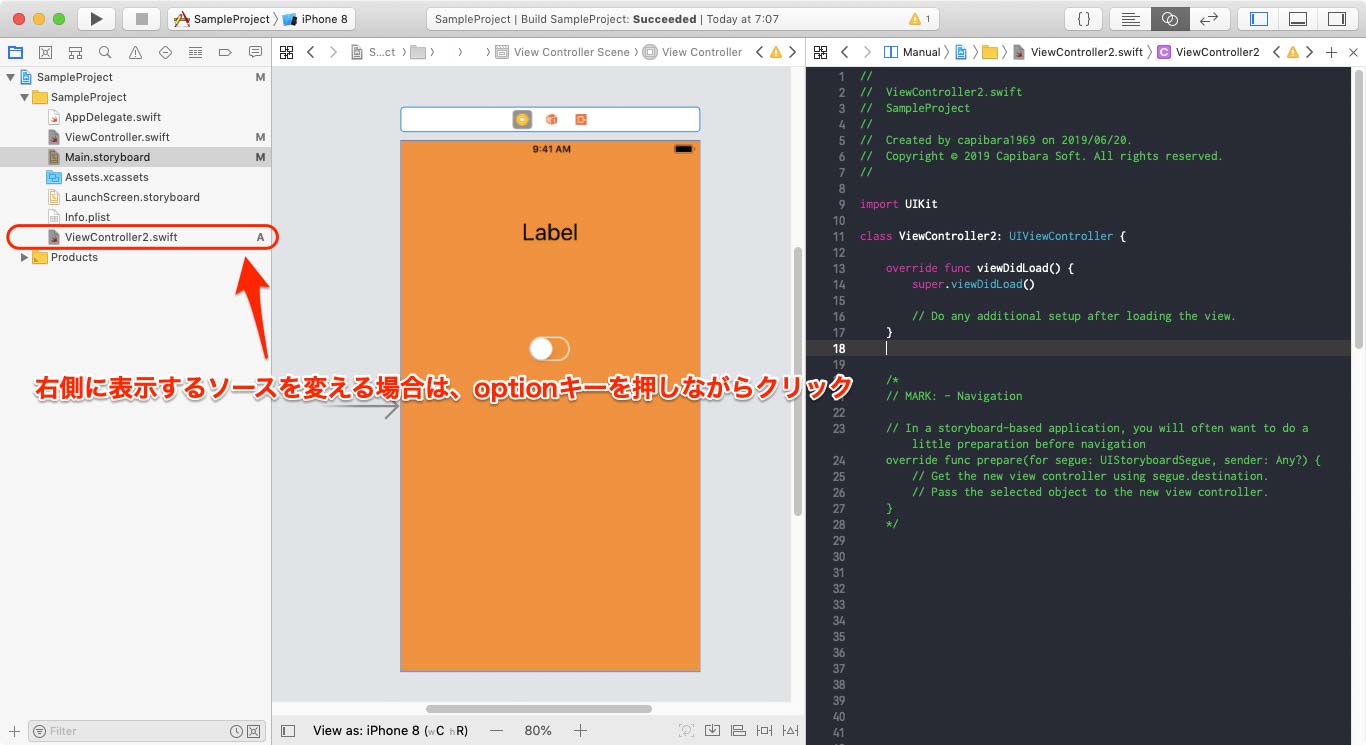Open ViewController.swift in the navigator

pos(116,137)
